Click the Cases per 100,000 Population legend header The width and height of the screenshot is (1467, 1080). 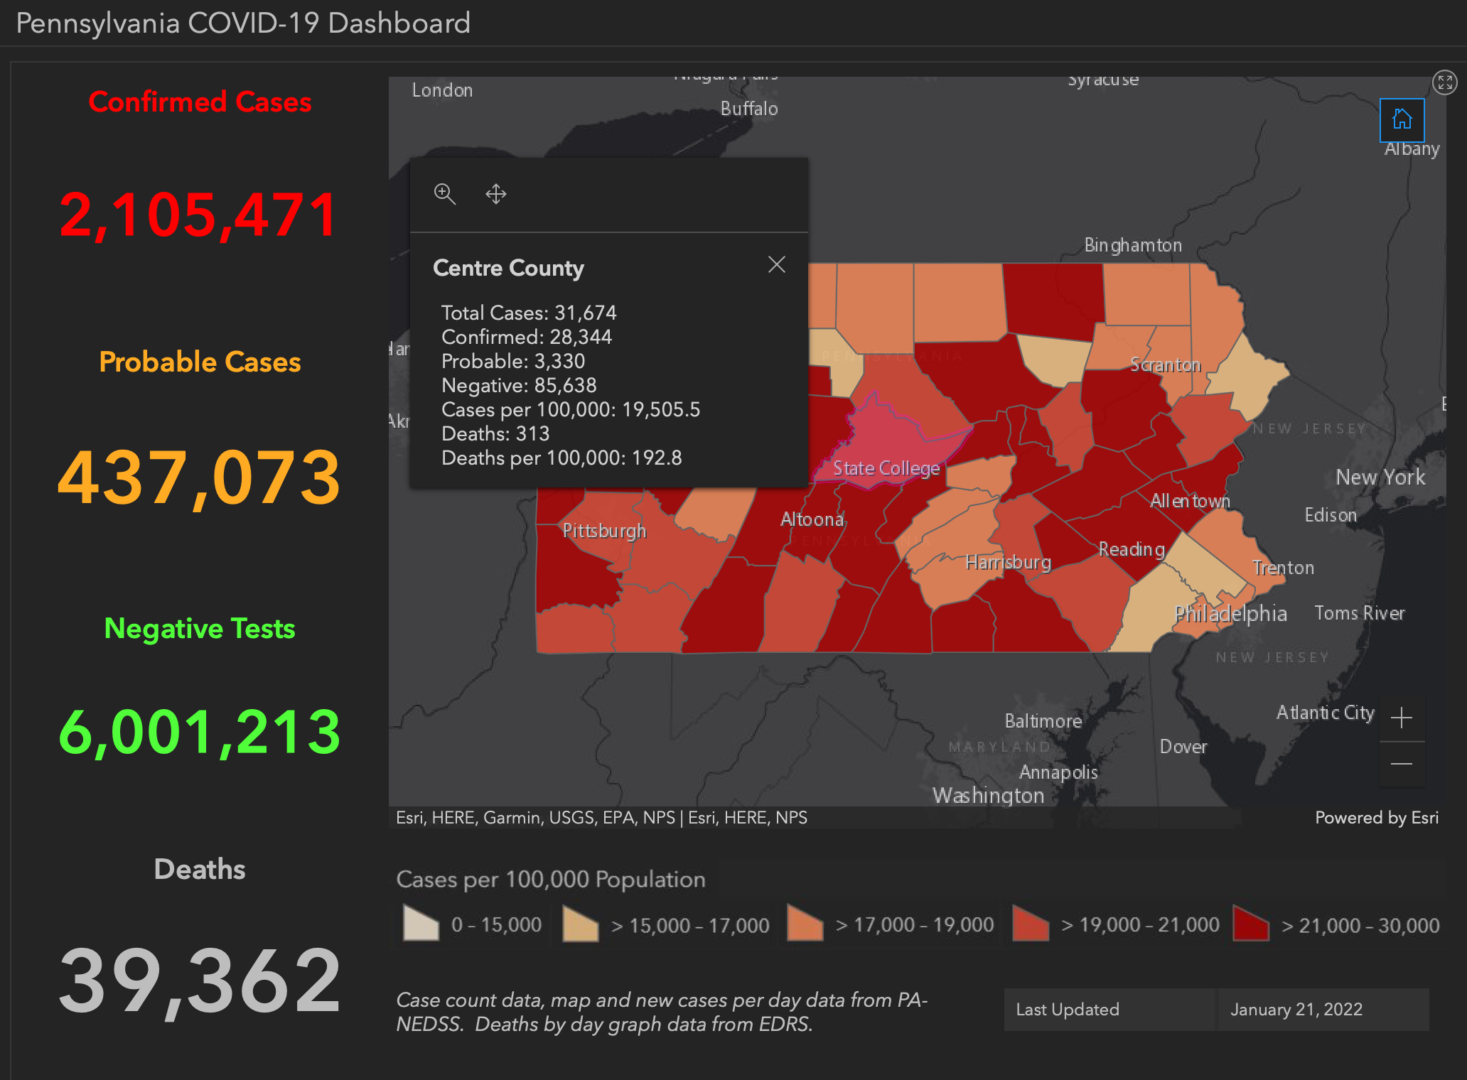(551, 879)
